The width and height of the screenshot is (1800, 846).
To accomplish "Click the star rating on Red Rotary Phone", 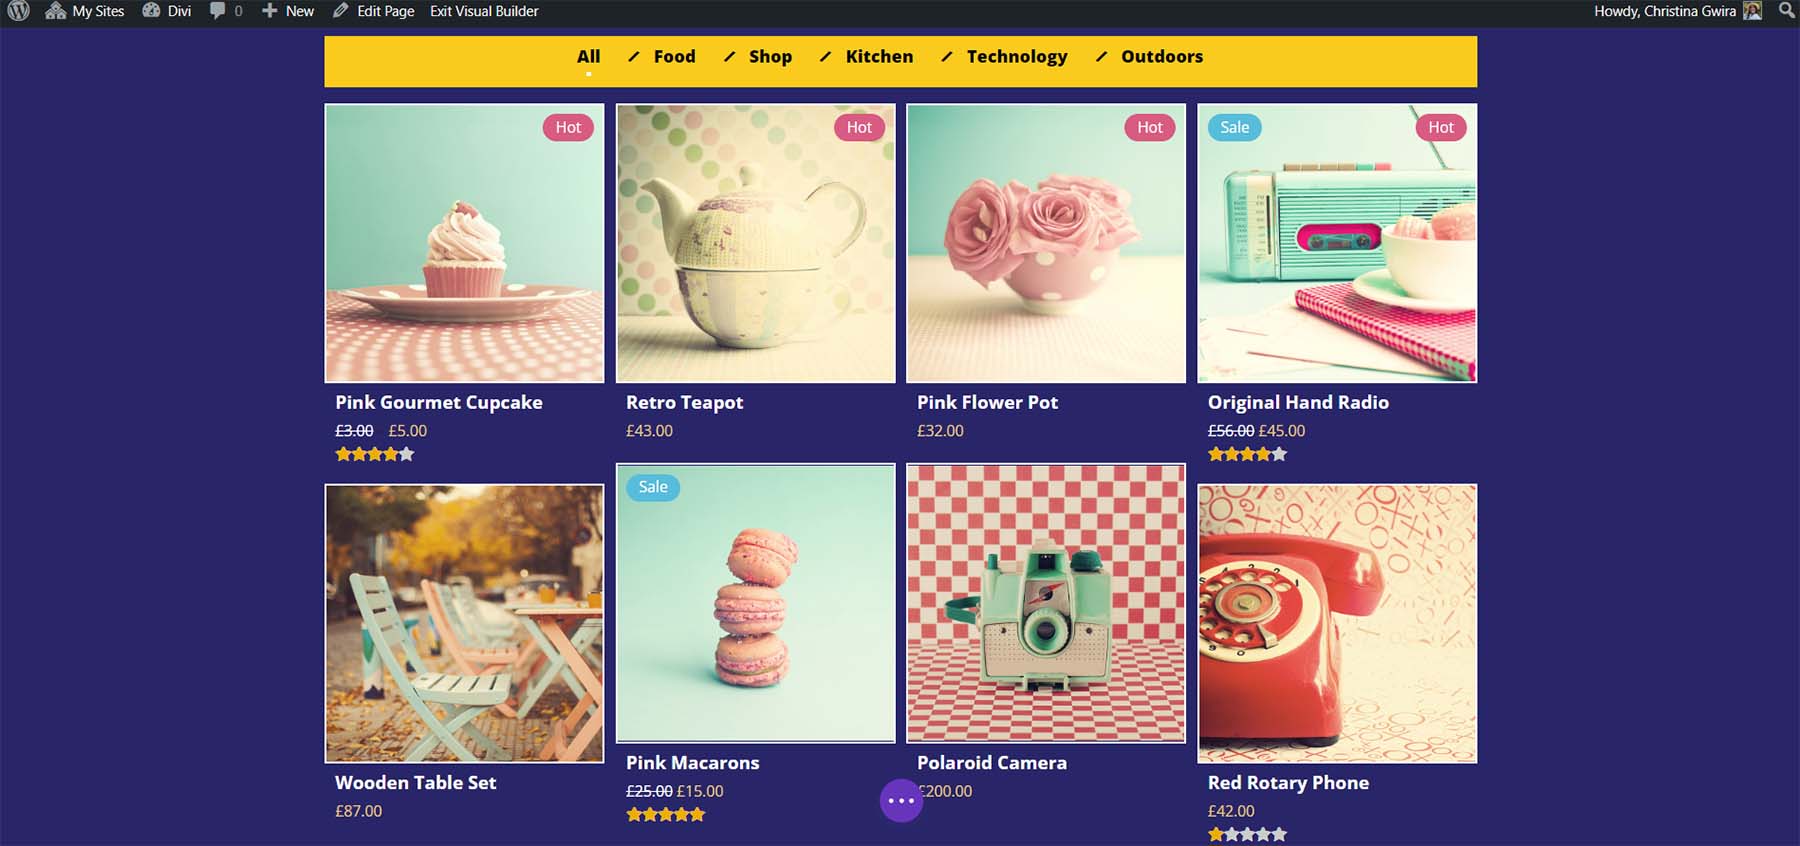I will 1246,833.
